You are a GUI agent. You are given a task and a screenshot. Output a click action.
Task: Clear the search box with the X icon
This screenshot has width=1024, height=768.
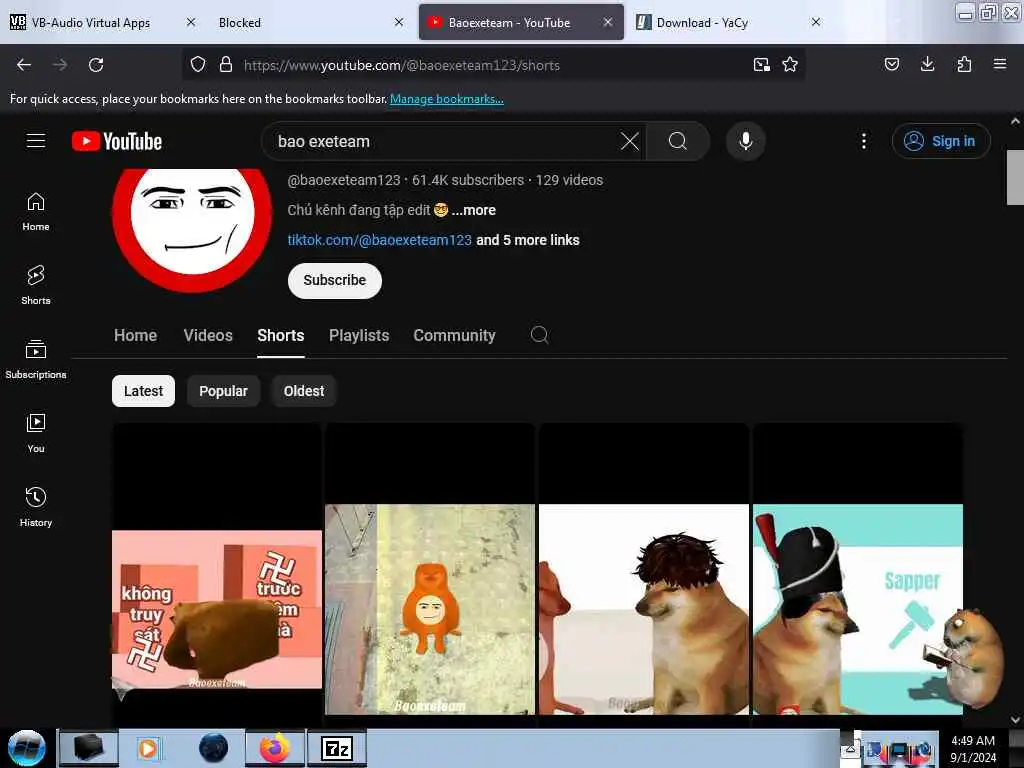(630, 141)
